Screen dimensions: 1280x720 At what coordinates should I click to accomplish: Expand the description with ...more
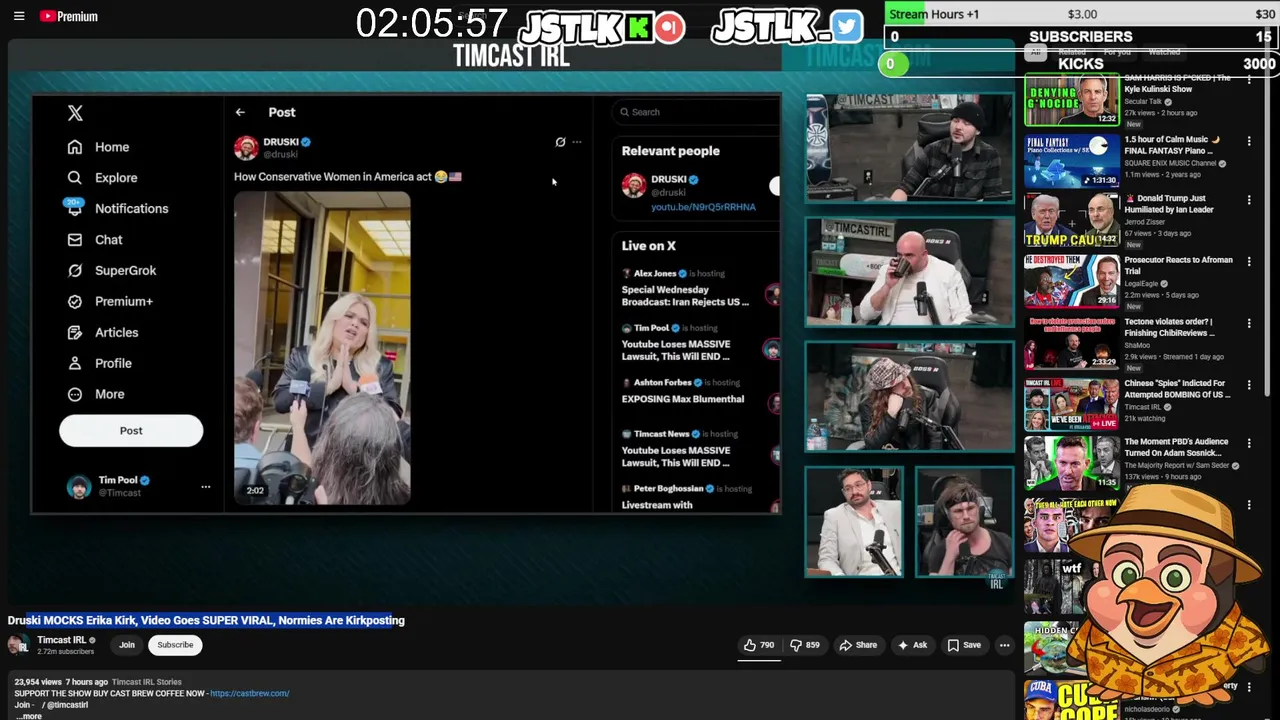[29, 716]
